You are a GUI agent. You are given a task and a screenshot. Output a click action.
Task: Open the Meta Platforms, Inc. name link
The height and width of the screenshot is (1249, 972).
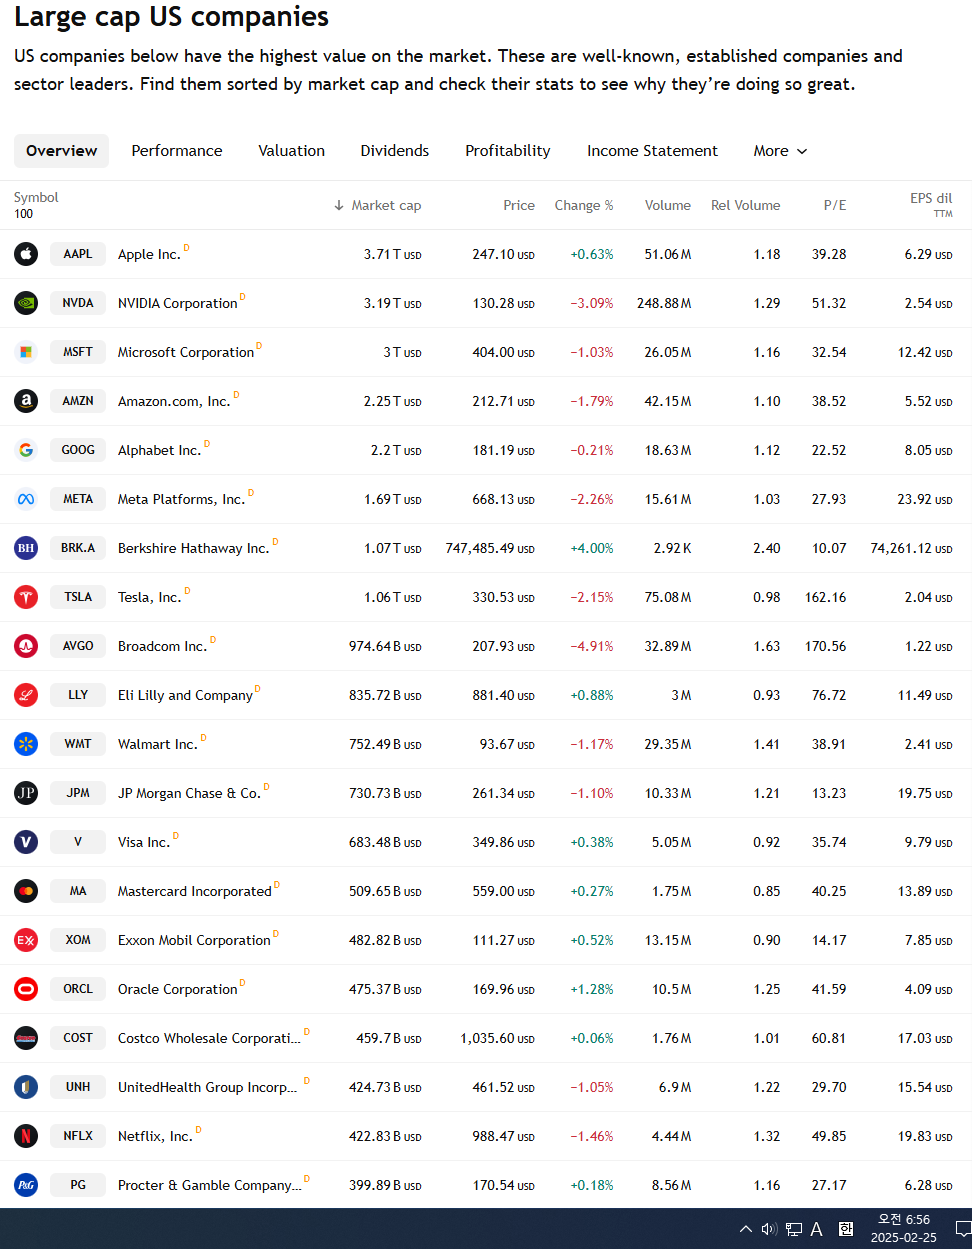(181, 499)
